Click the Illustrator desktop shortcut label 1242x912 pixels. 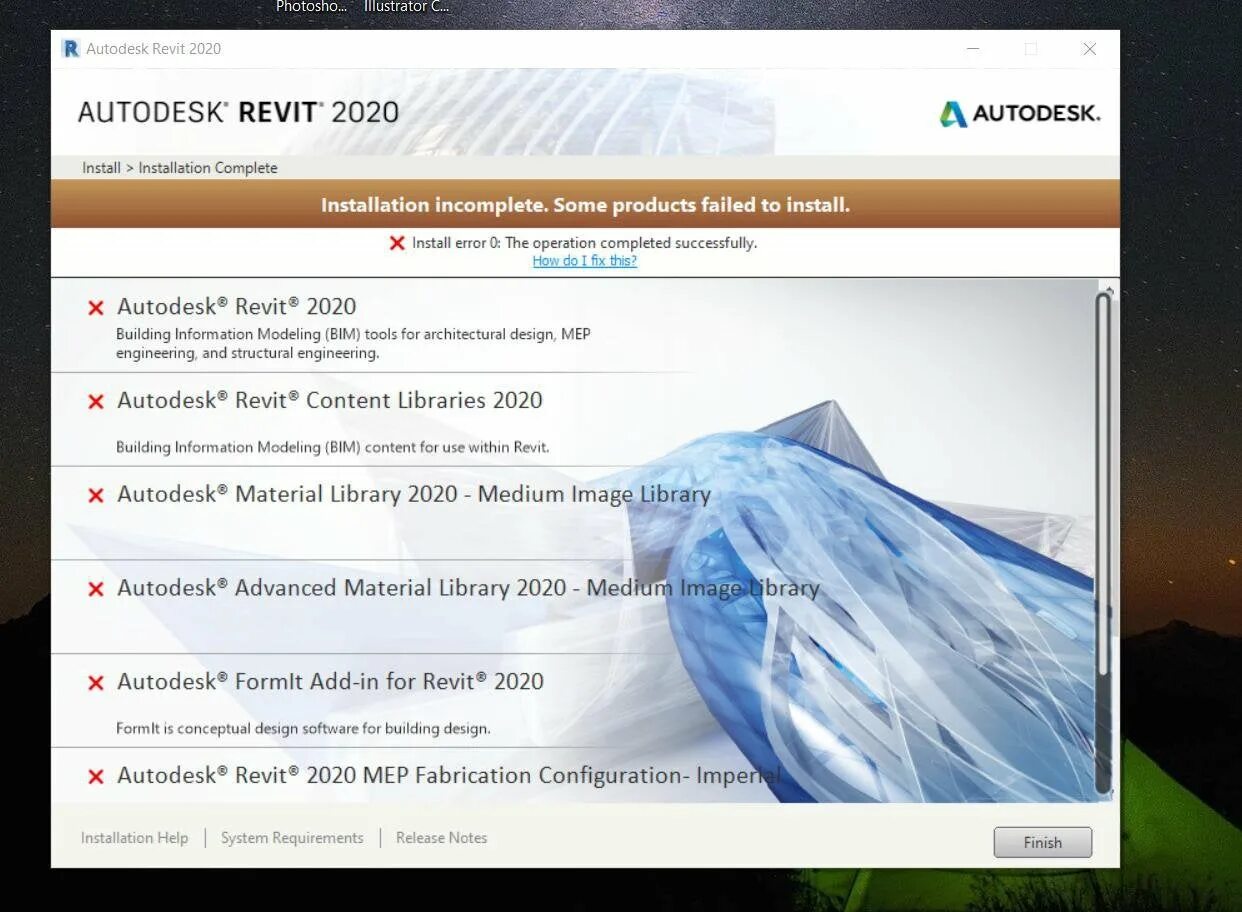tap(406, 7)
